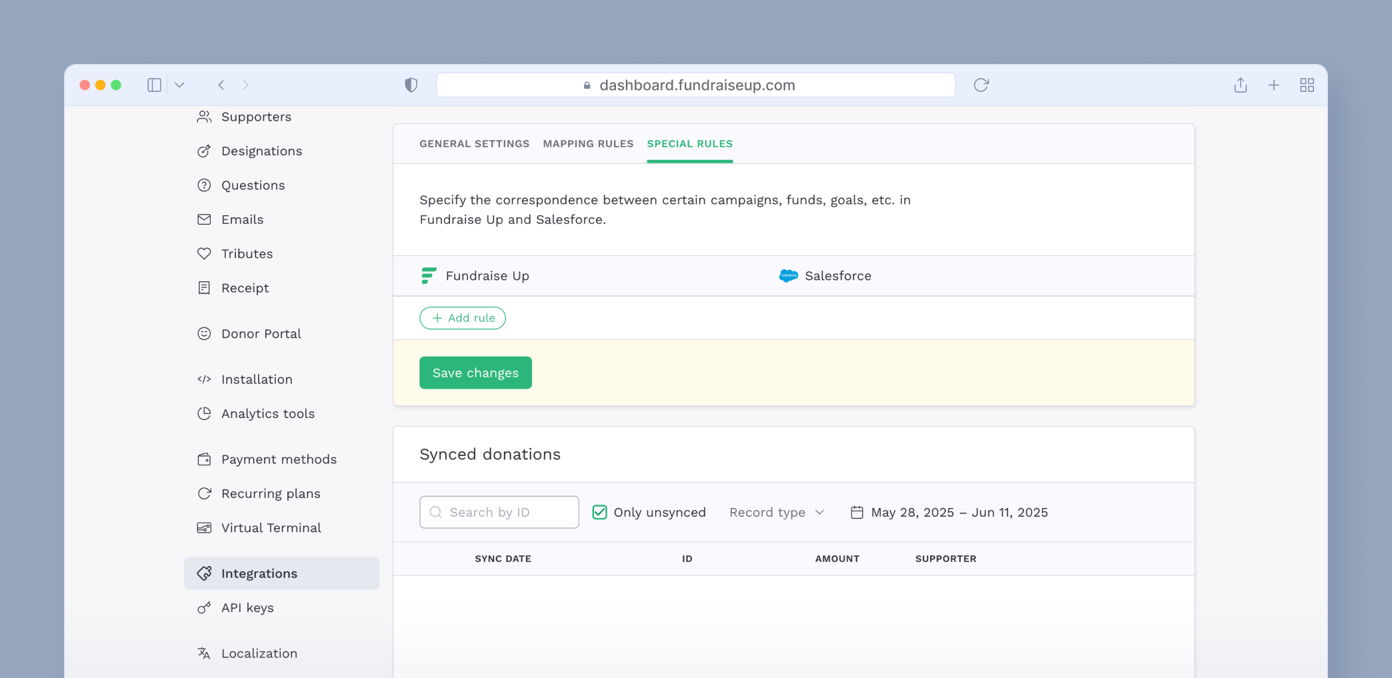1392x678 pixels.
Task: Click the Save changes button
Action: (x=475, y=372)
